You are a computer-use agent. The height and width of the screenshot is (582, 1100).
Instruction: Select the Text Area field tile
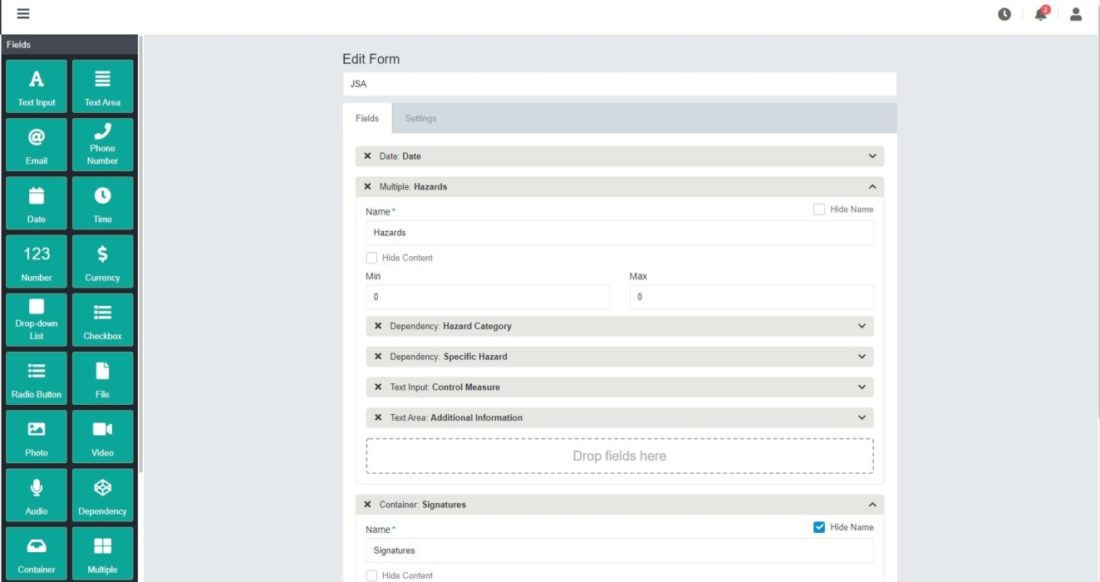pyautogui.click(x=102, y=86)
